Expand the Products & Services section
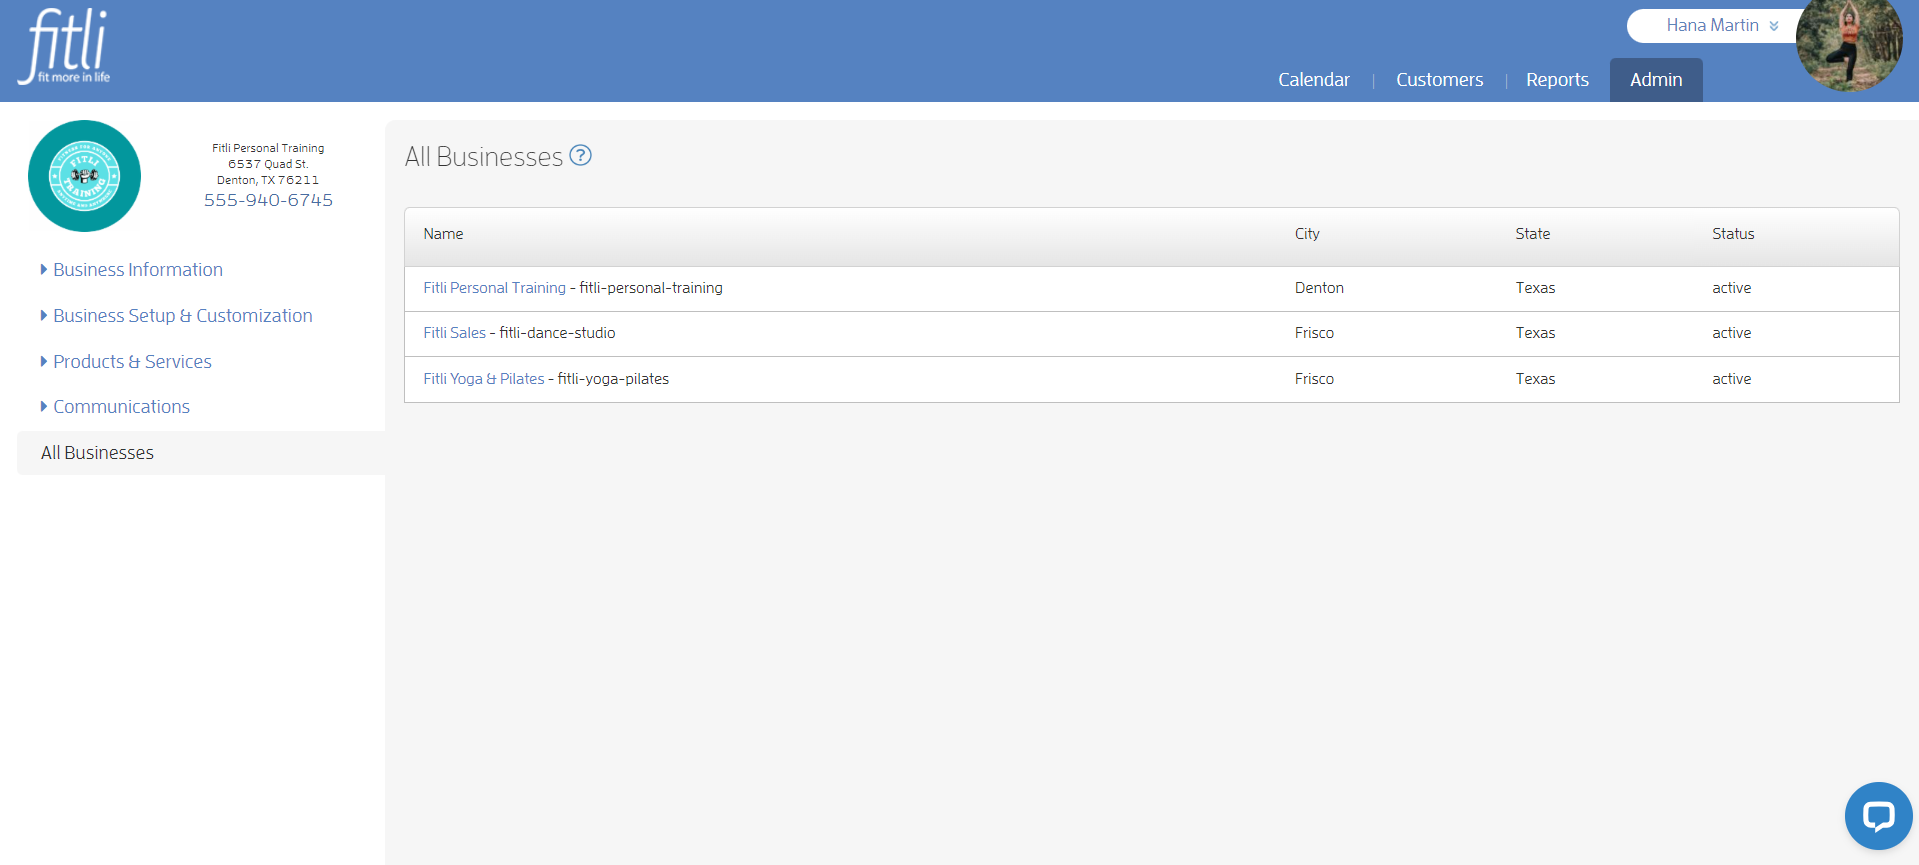Screen dimensions: 1919x865 coord(125,362)
